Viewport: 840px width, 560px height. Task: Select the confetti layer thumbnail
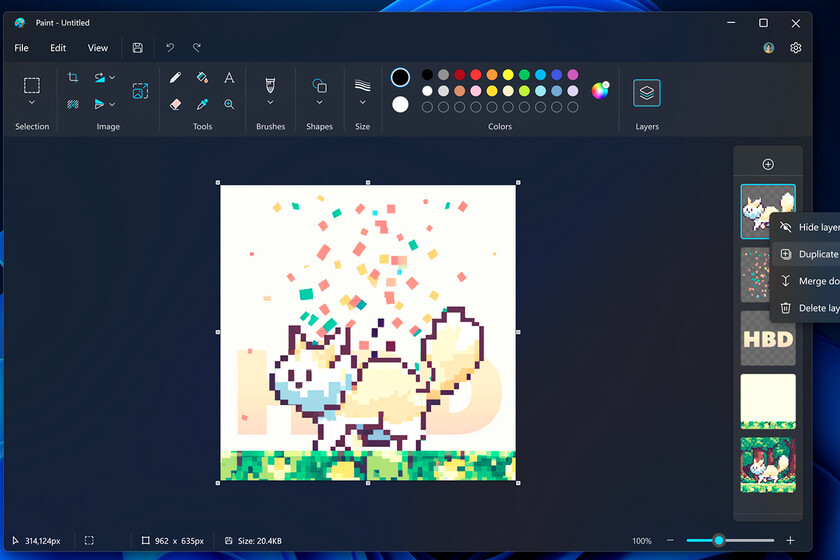755,275
